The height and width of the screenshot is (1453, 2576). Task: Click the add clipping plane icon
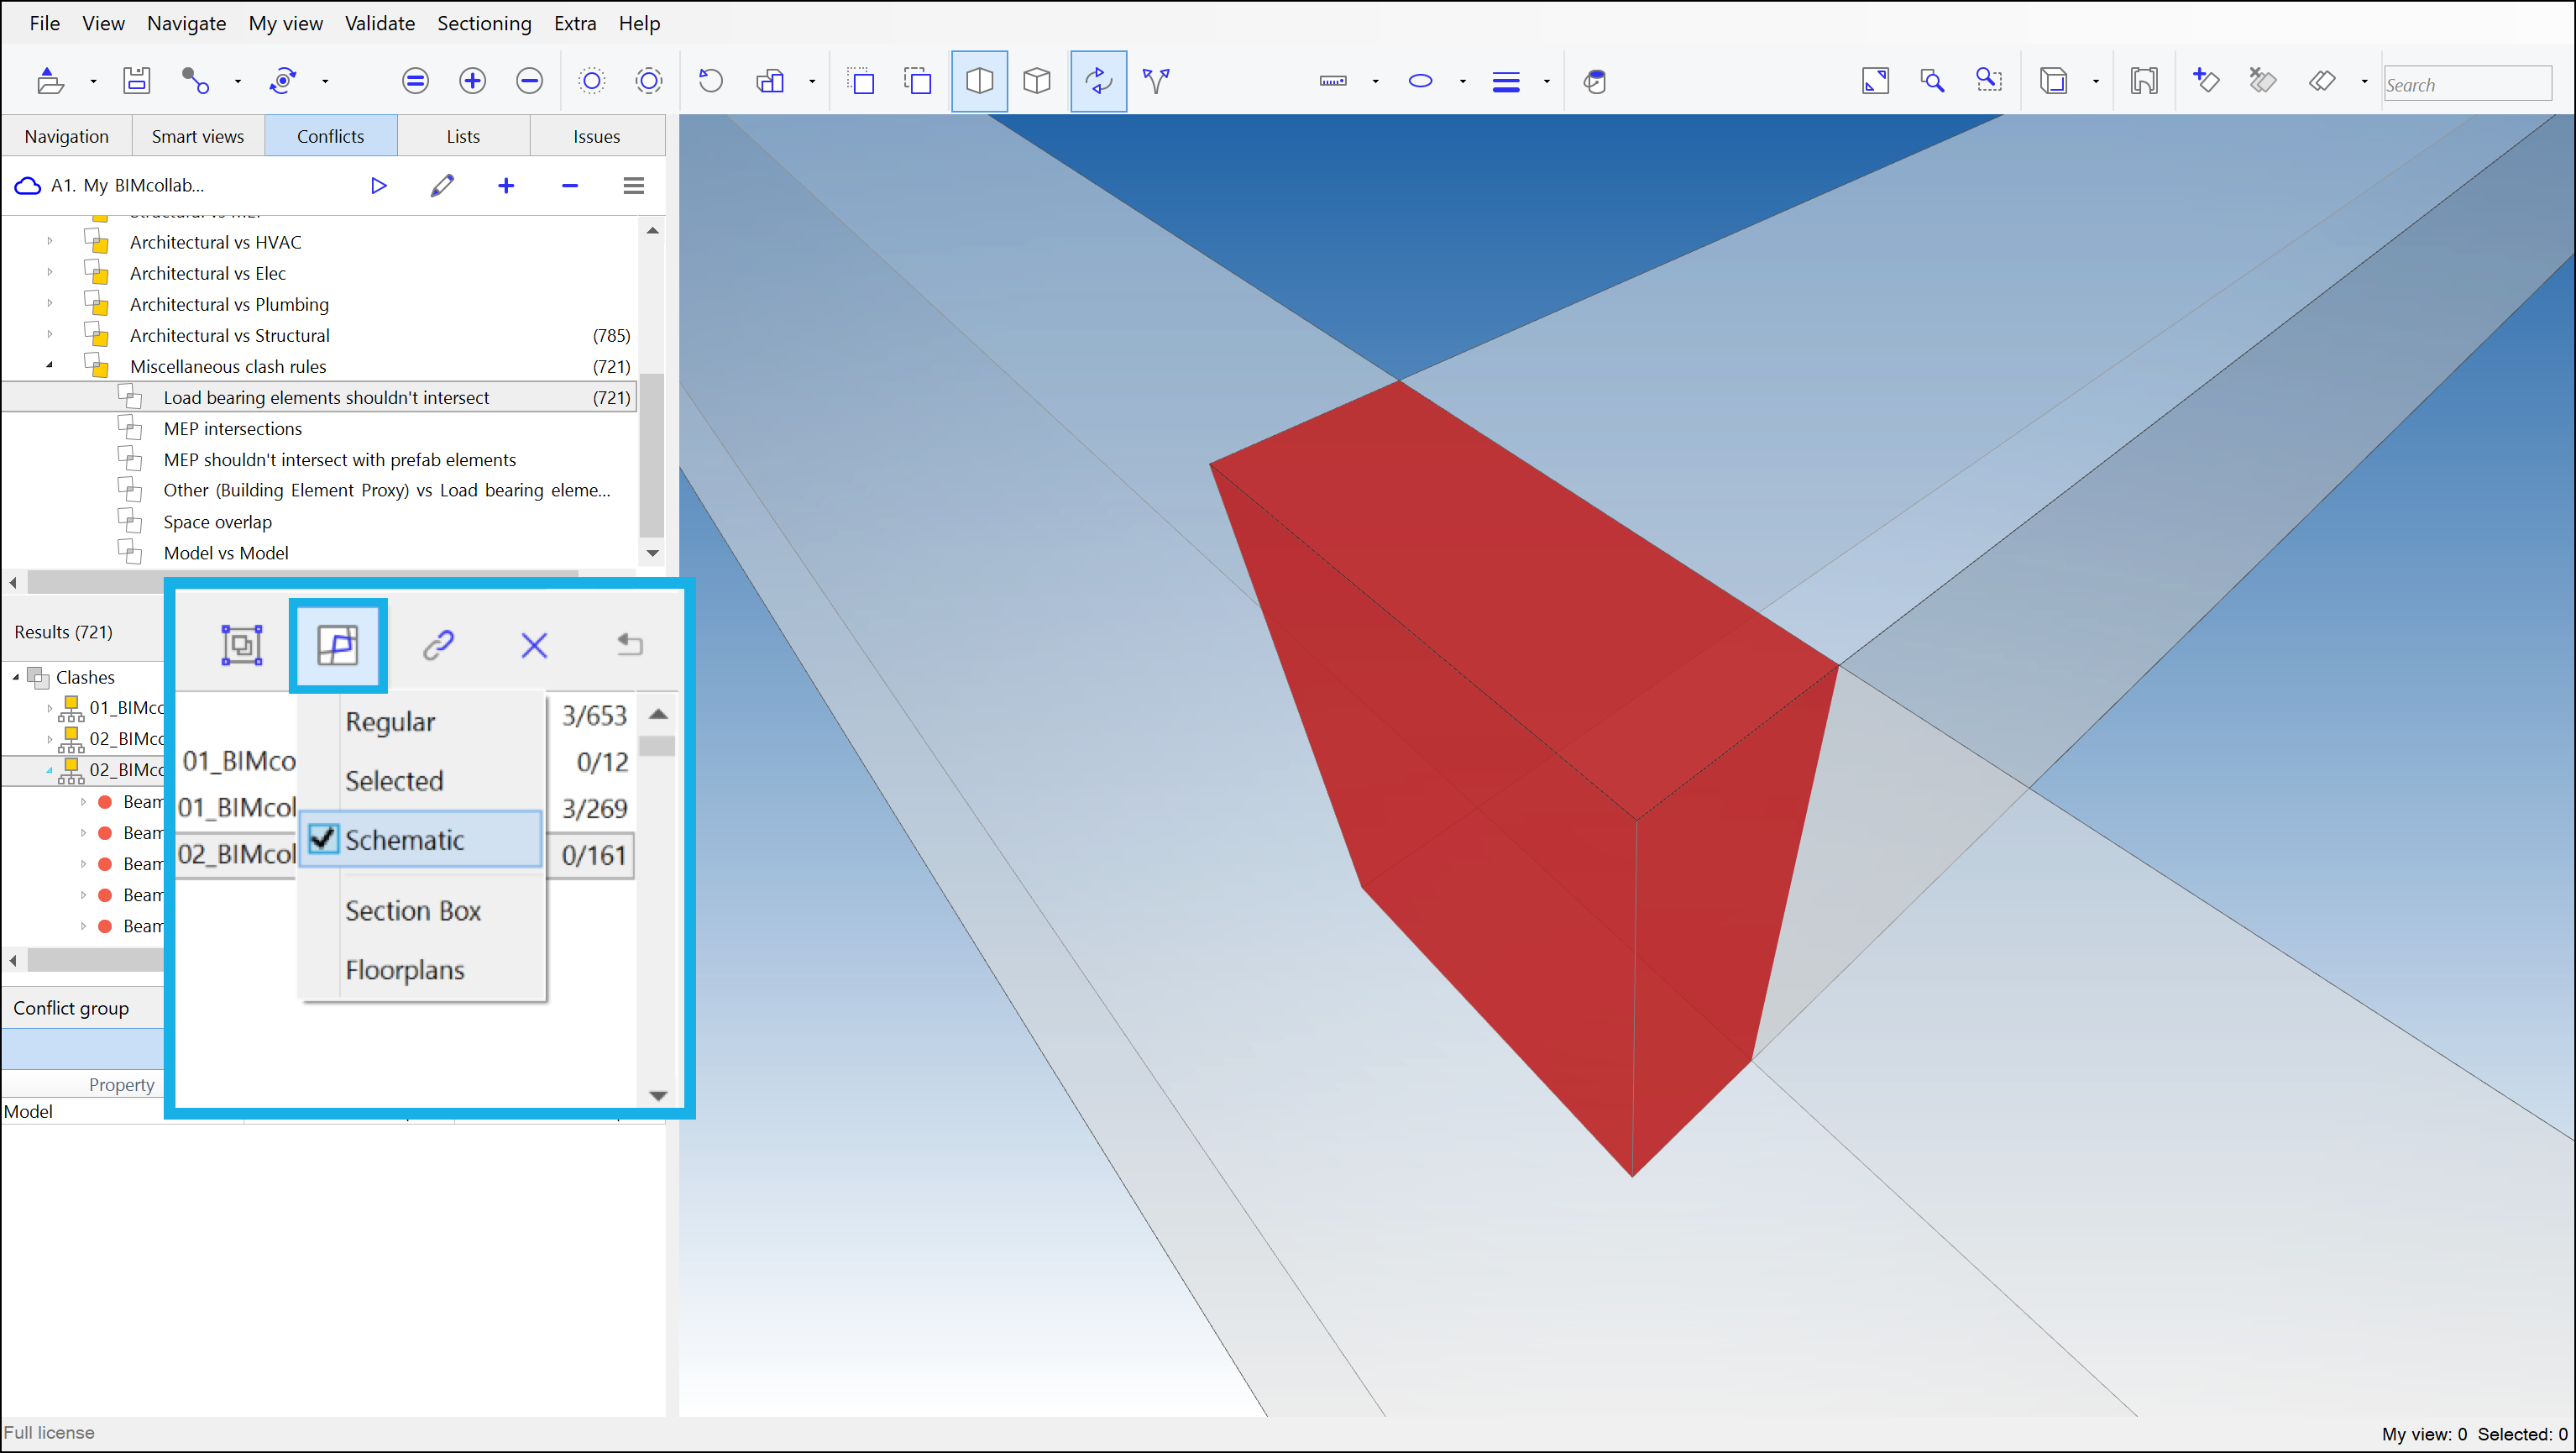[2206, 81]
